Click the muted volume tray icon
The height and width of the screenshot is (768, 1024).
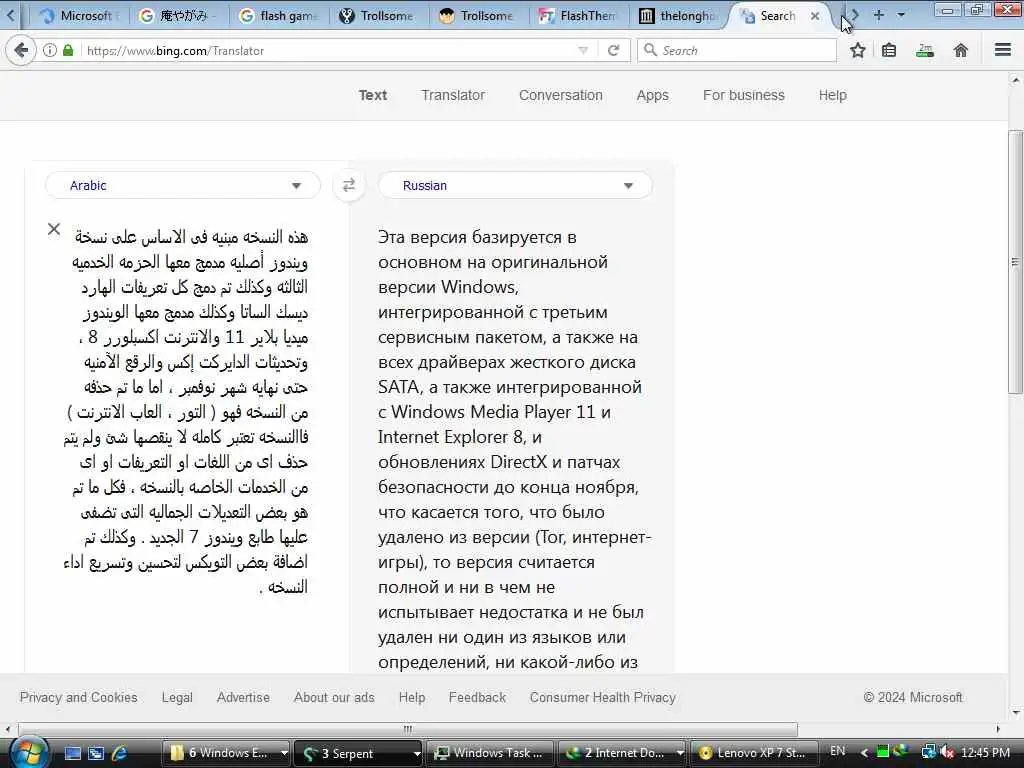[948, 752]
